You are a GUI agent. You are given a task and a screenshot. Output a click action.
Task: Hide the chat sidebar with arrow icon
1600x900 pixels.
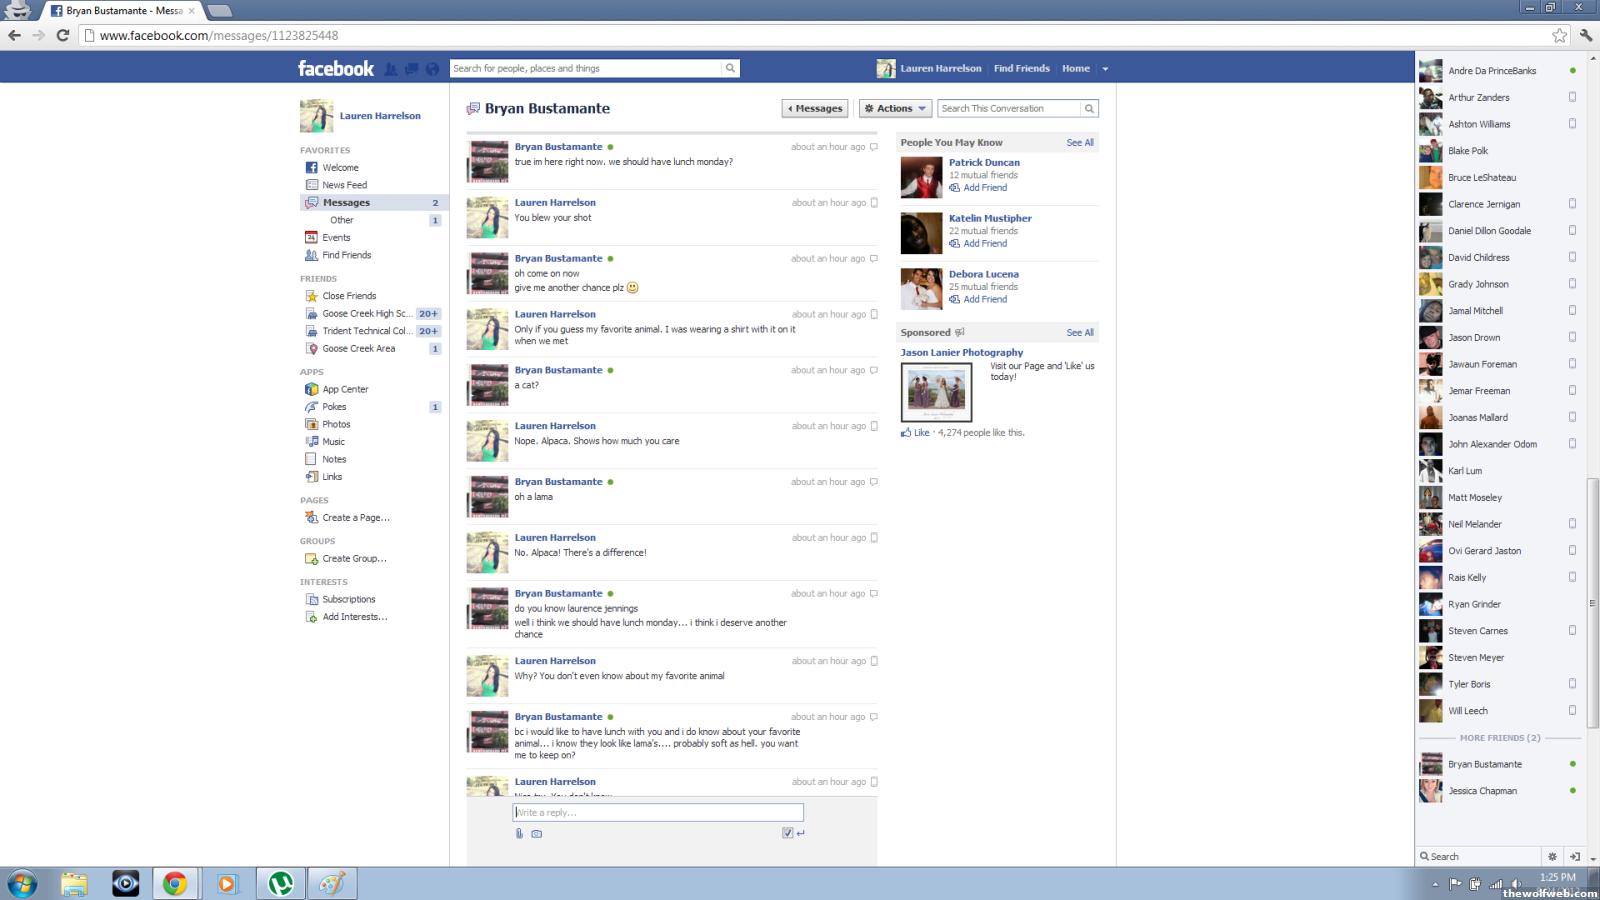(1575, 856)
